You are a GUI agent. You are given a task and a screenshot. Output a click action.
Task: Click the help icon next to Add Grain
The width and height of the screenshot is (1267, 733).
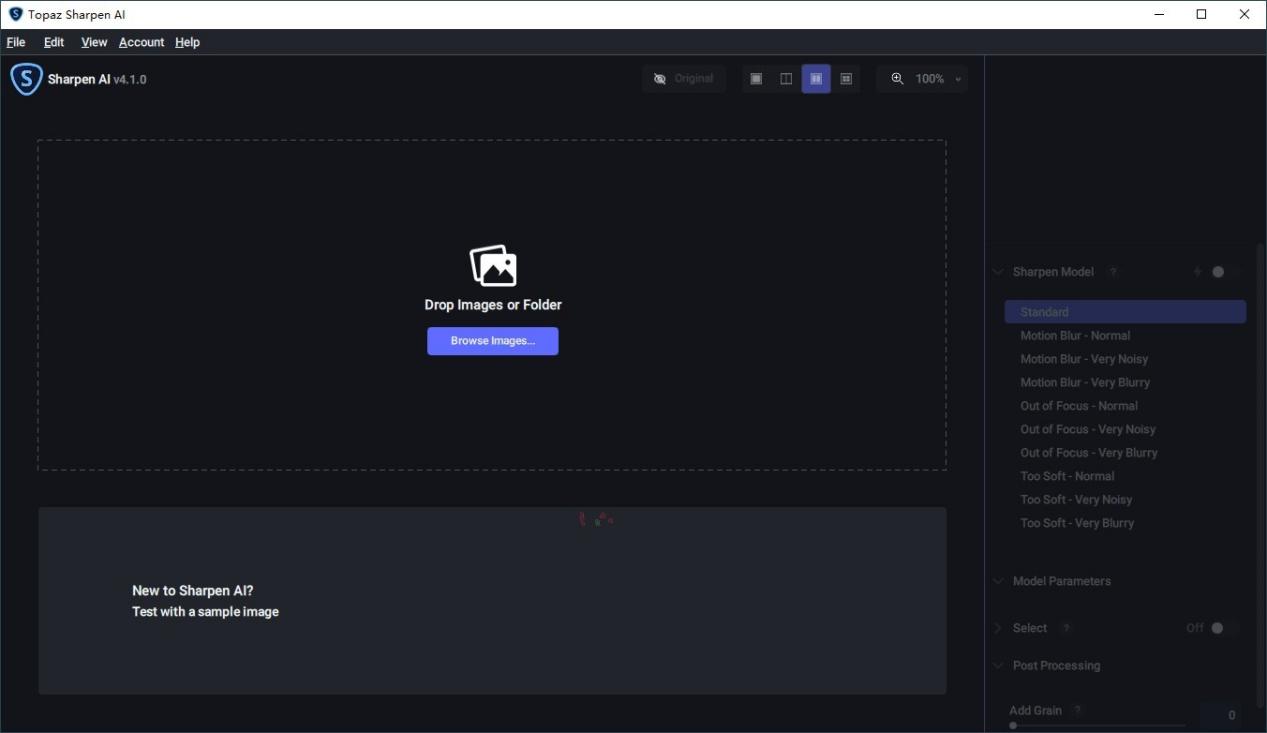pyautogui.click(x=1078, y=710)
